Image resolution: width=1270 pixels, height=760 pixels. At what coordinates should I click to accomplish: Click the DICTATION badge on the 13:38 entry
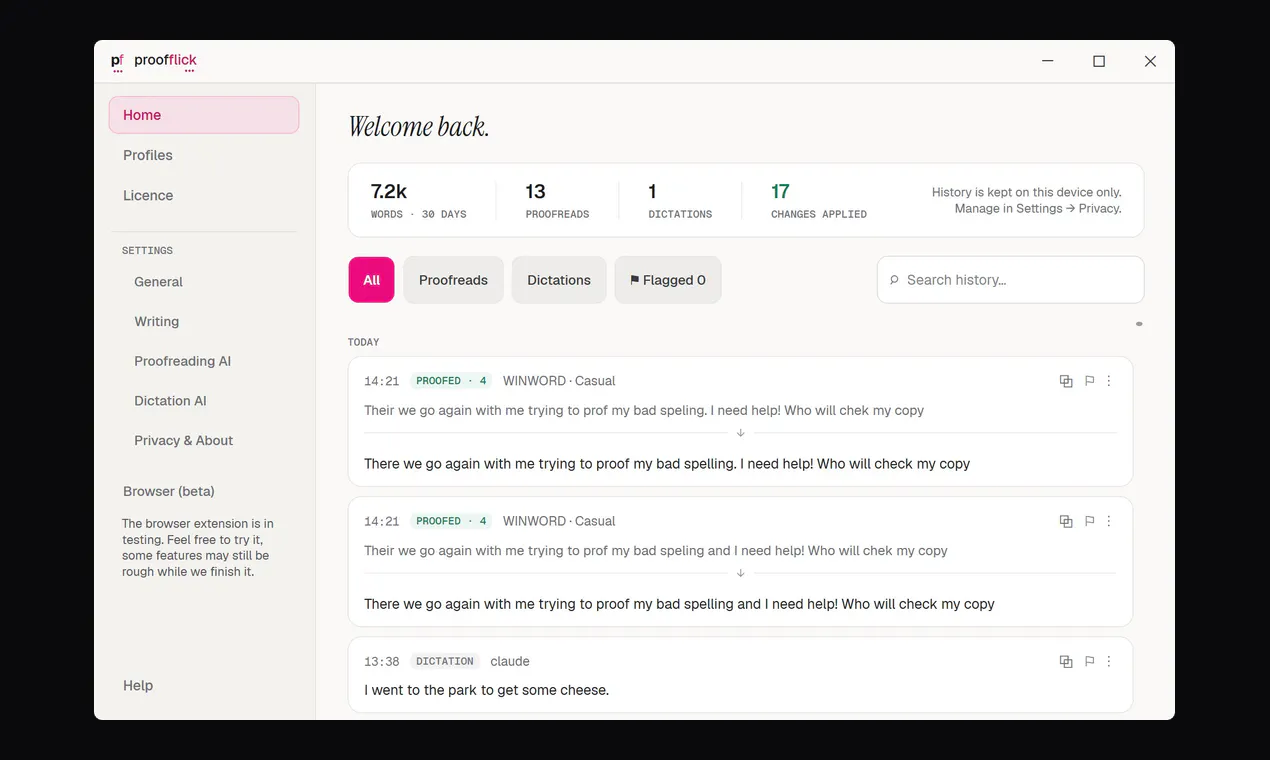(445, 661)
